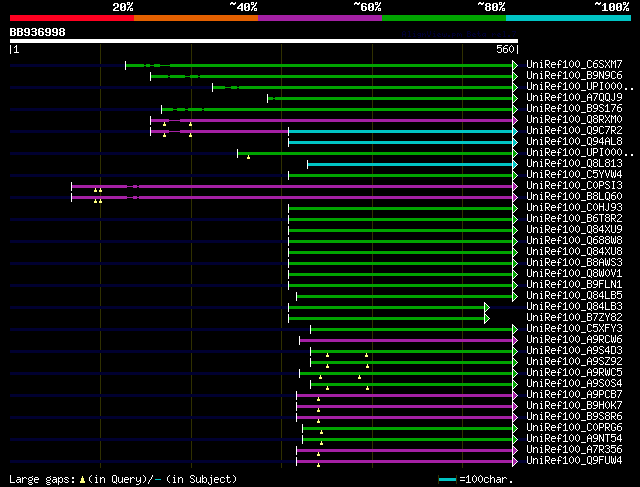Select the UniRef100_Q84XU9 hit label
The height and width of the screenshot is (487, 640).
[x=574, y=230]
